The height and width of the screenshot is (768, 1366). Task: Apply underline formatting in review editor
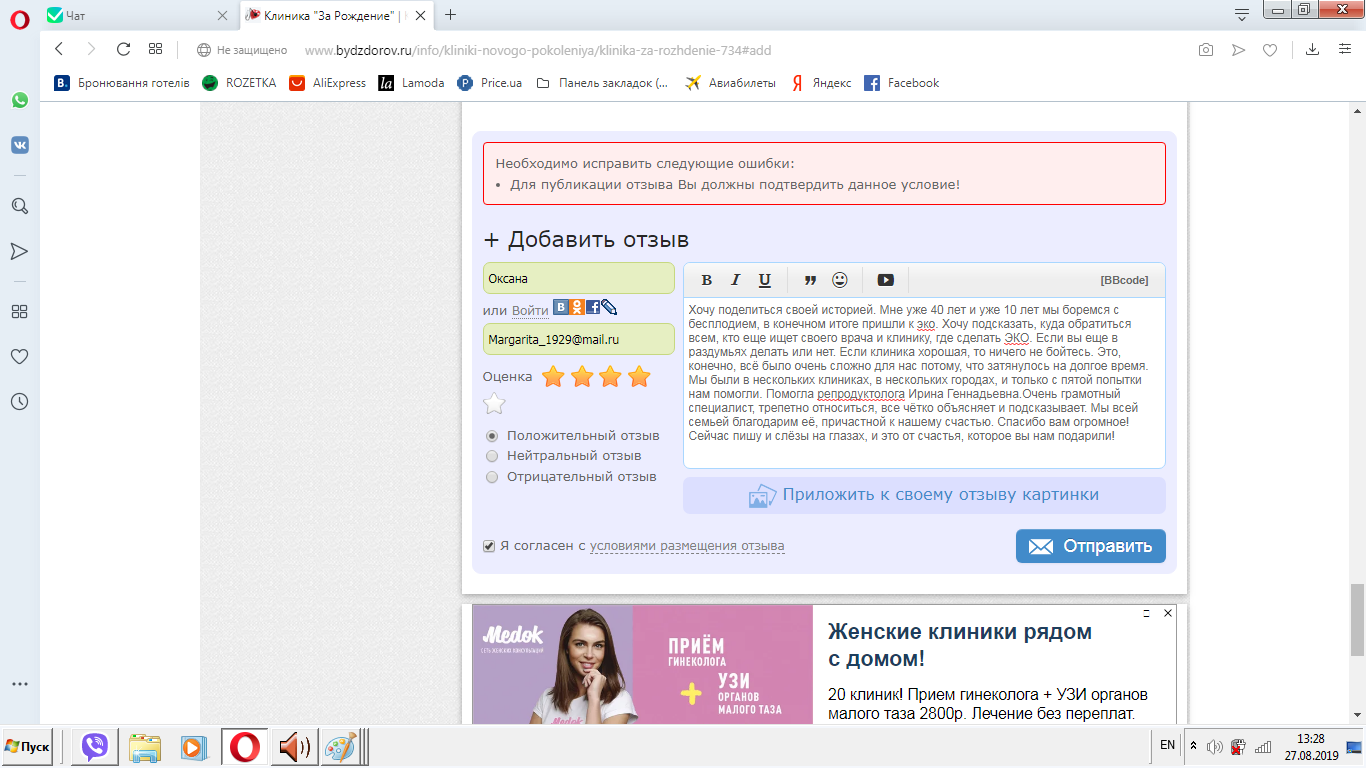click(x=765, y=280)
